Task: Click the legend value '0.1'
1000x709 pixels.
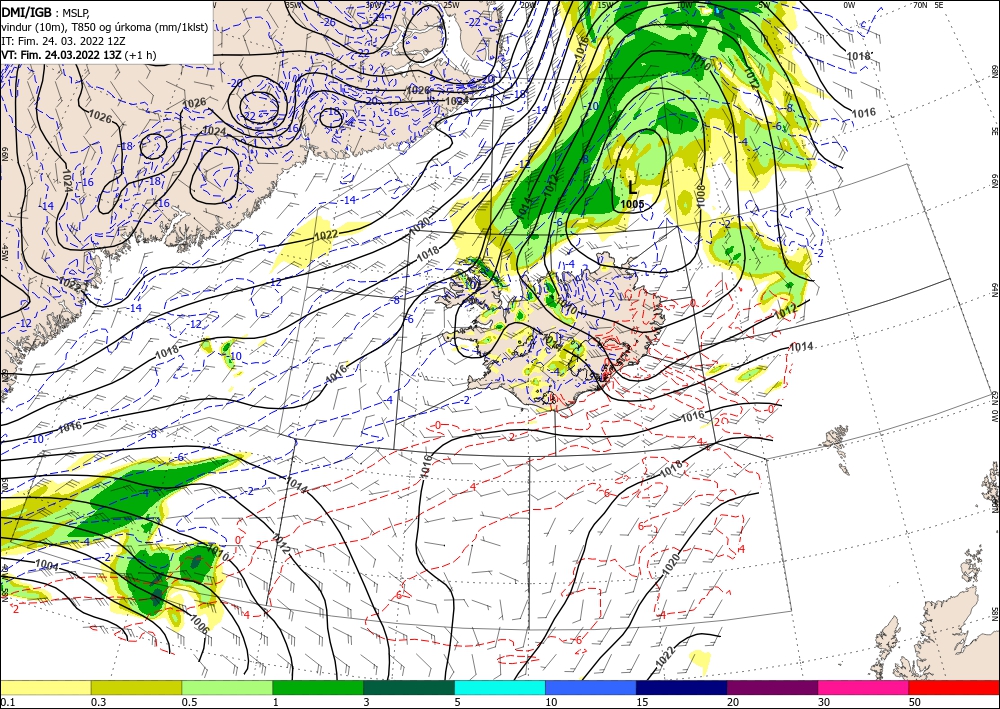Action: (6, 702)
